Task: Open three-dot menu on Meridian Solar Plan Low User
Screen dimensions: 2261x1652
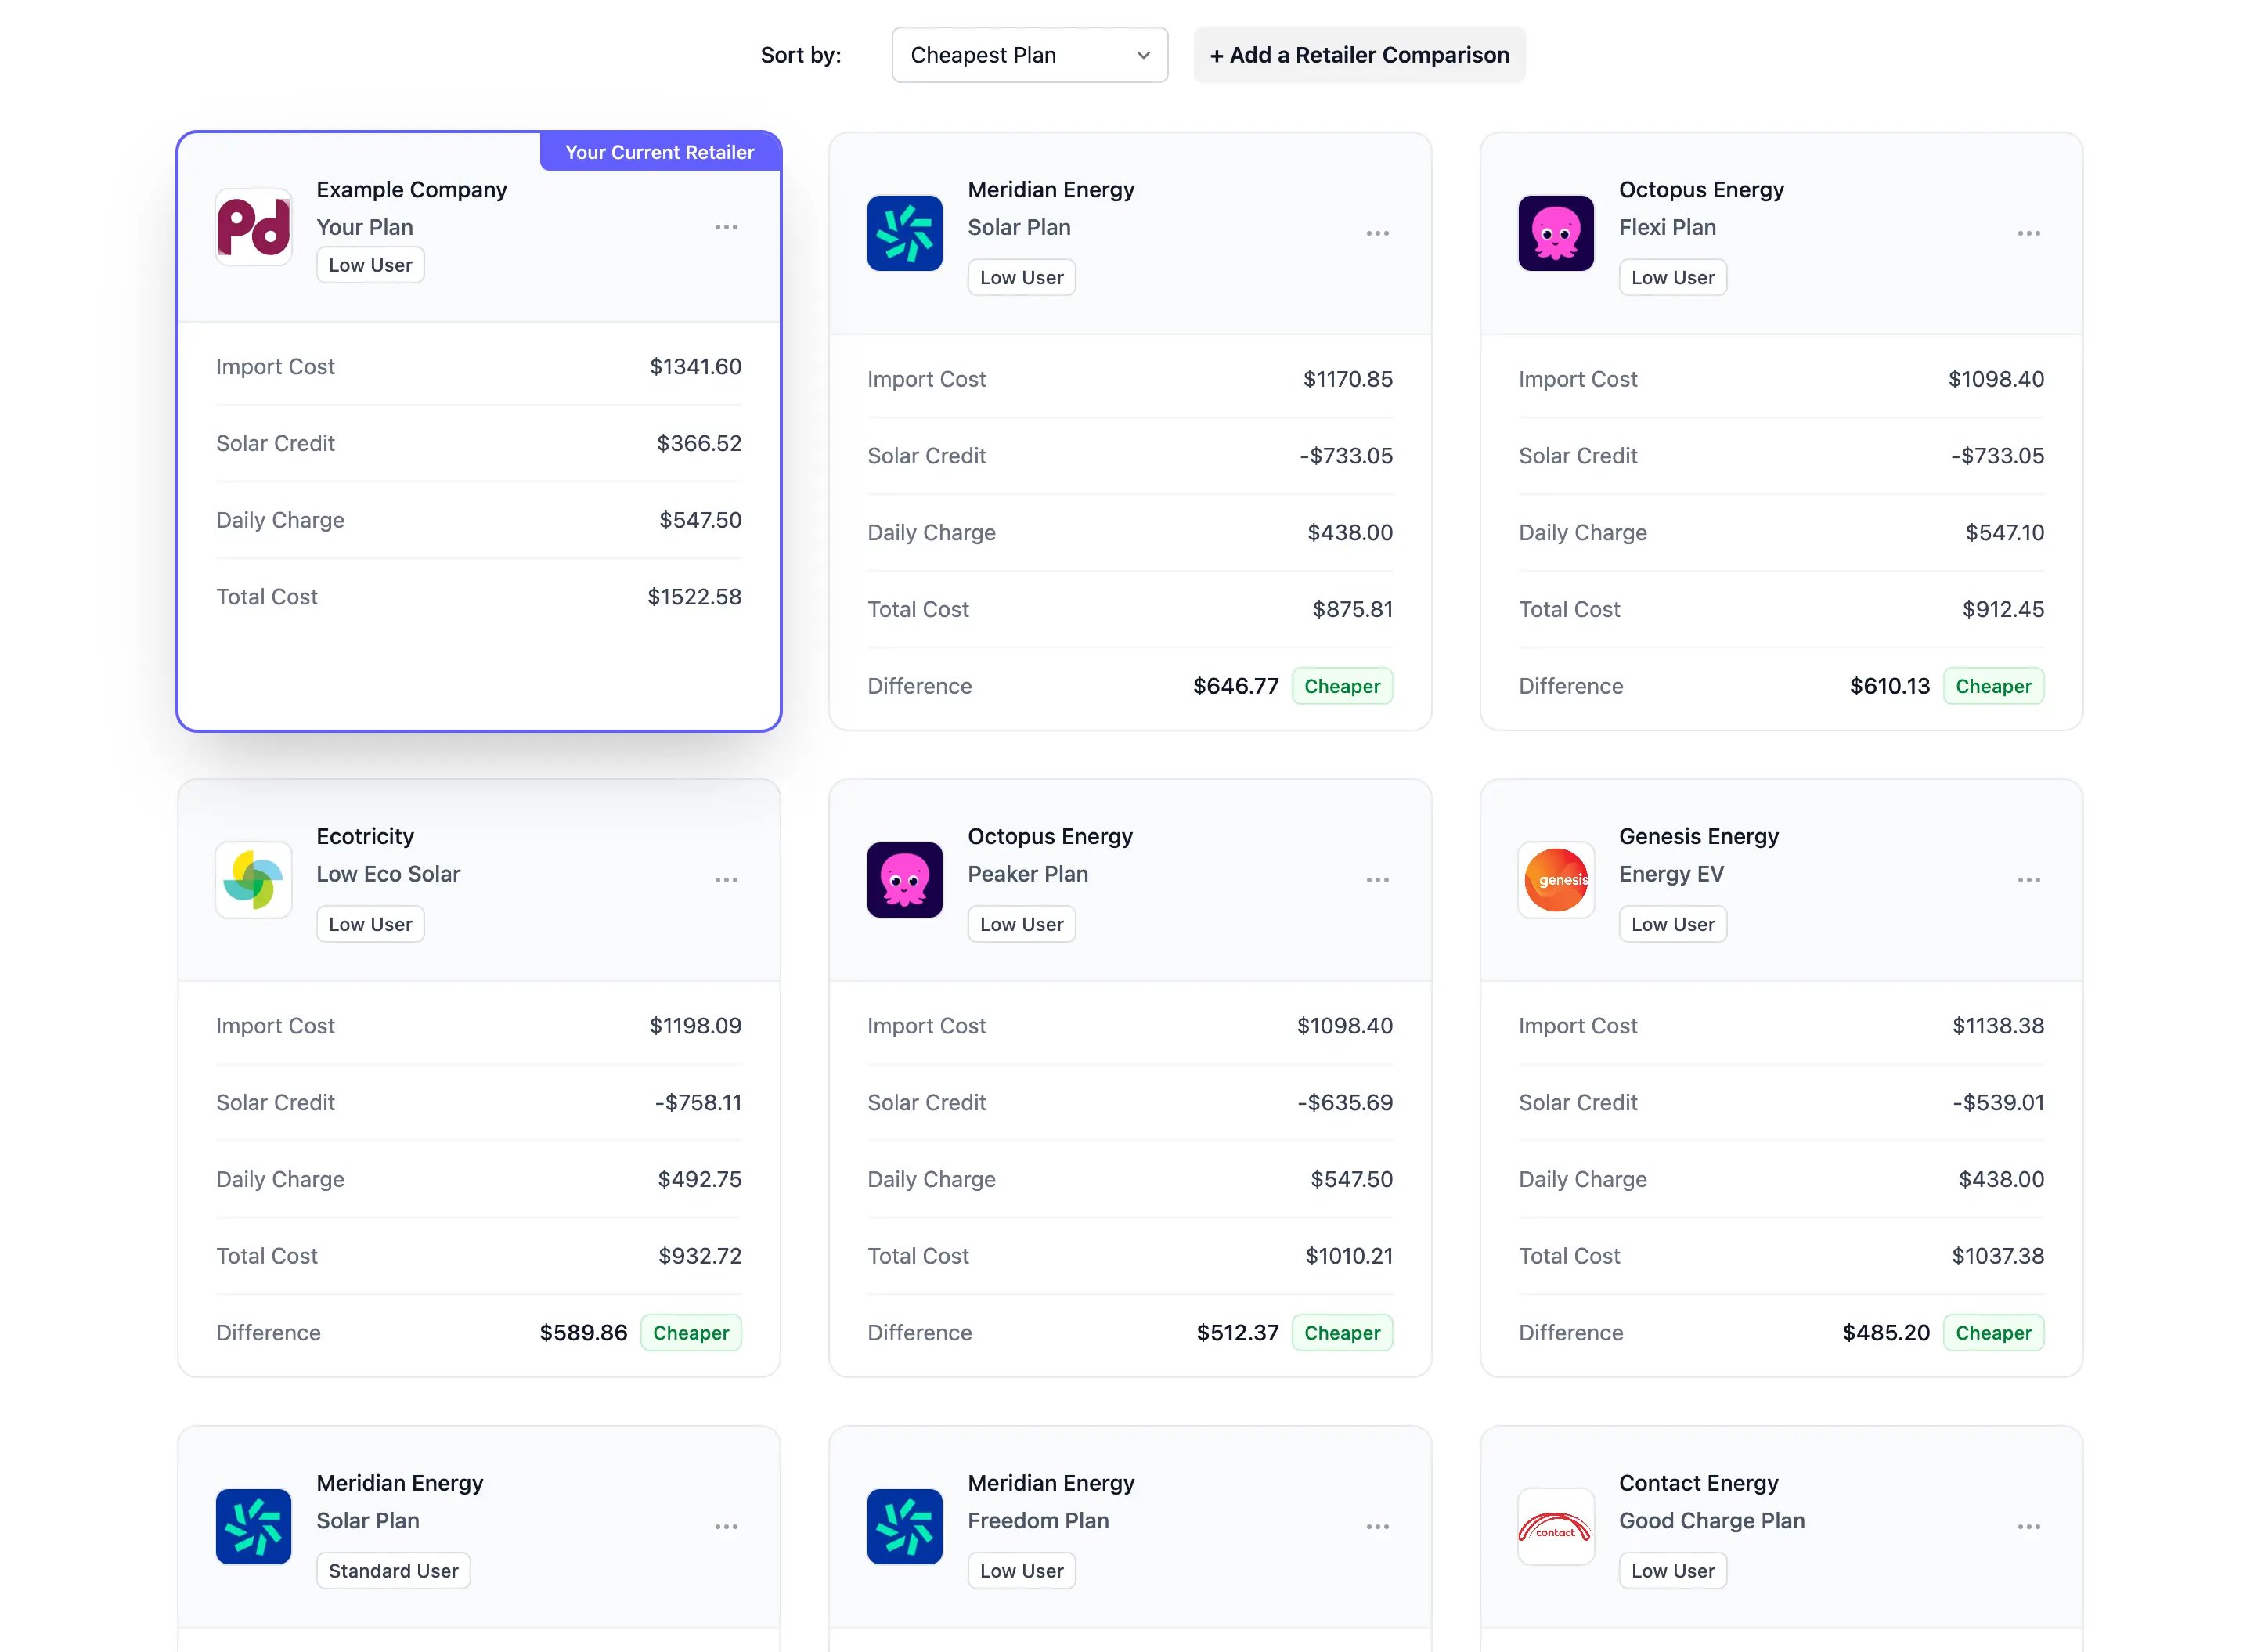Action: click(1377, 233)
